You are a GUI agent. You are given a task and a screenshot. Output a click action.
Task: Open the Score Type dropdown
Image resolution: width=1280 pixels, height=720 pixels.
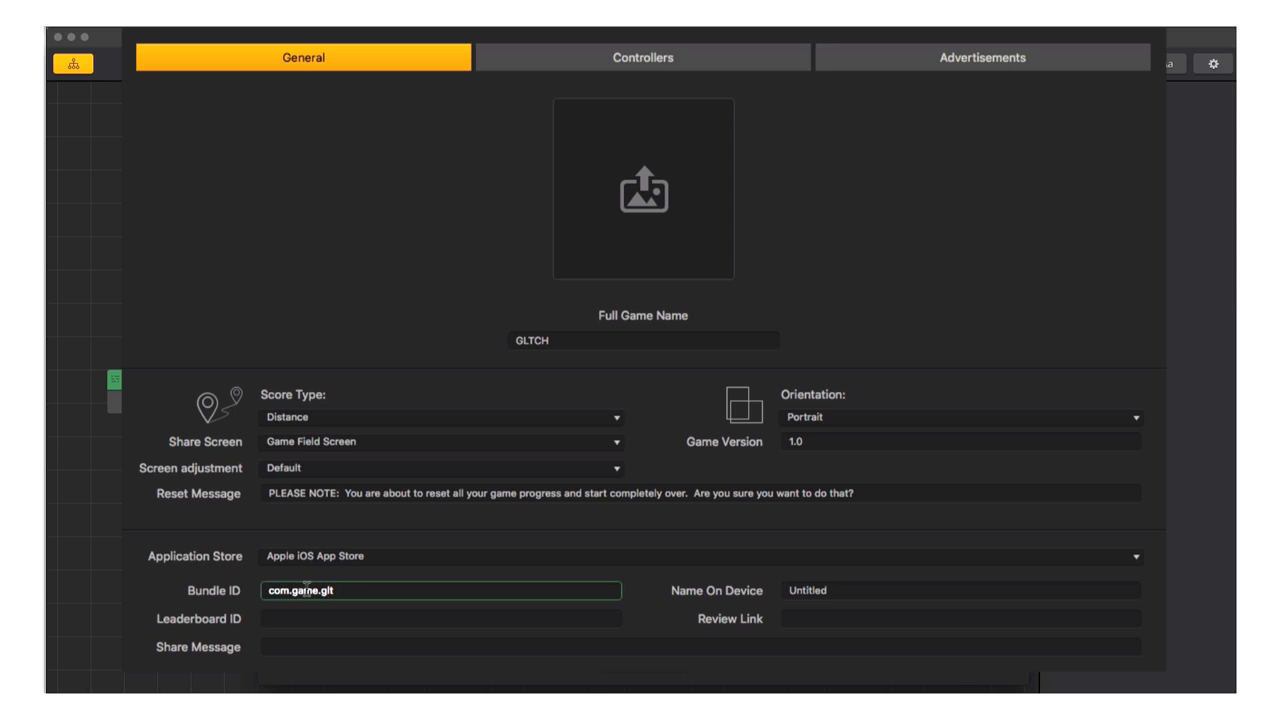[x=442, y=418]
